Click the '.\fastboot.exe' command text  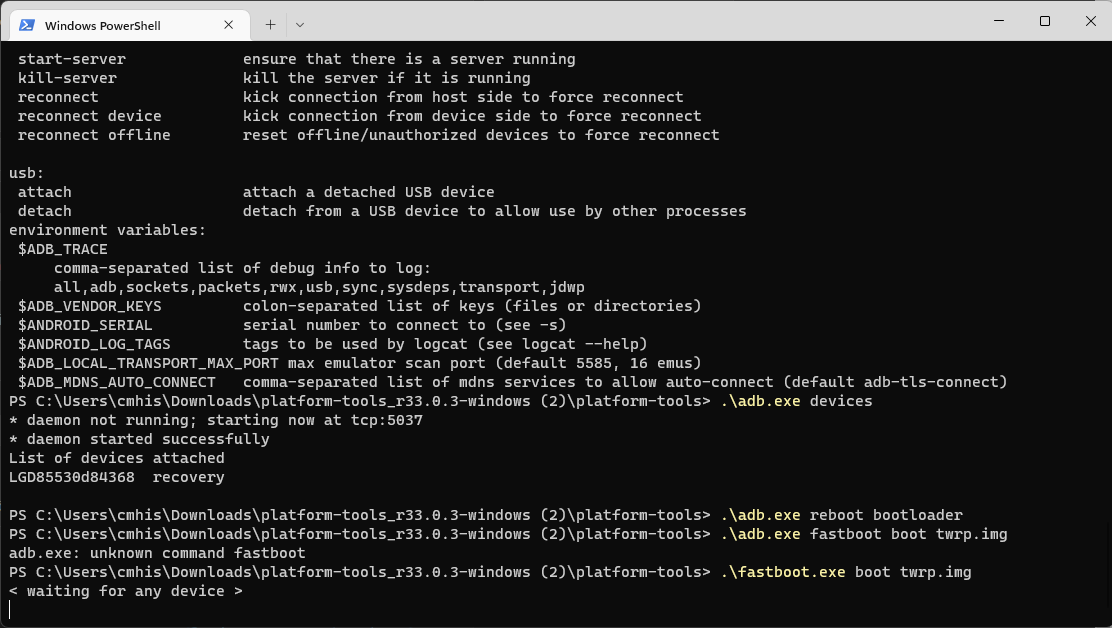tap(783, 572)
